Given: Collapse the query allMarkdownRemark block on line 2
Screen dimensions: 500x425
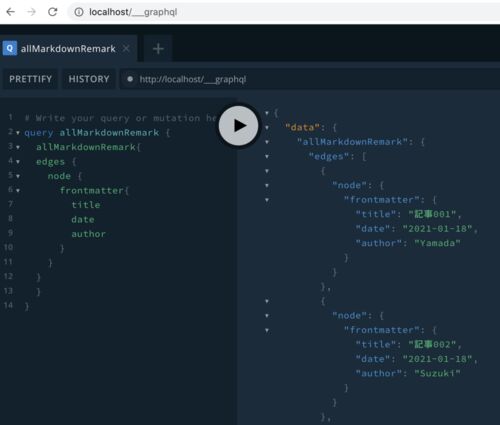Looking at the screenshot, I should click(18, 133).
